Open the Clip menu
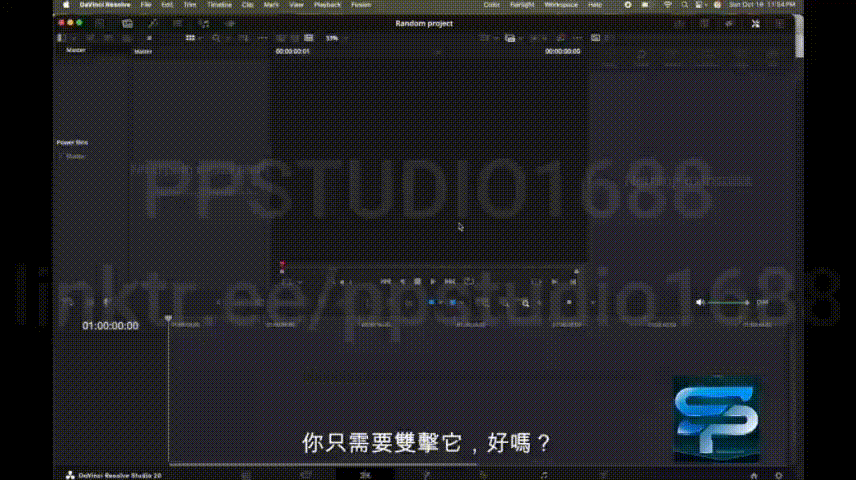This screenshot has height=480, width=856. point(247,4)
